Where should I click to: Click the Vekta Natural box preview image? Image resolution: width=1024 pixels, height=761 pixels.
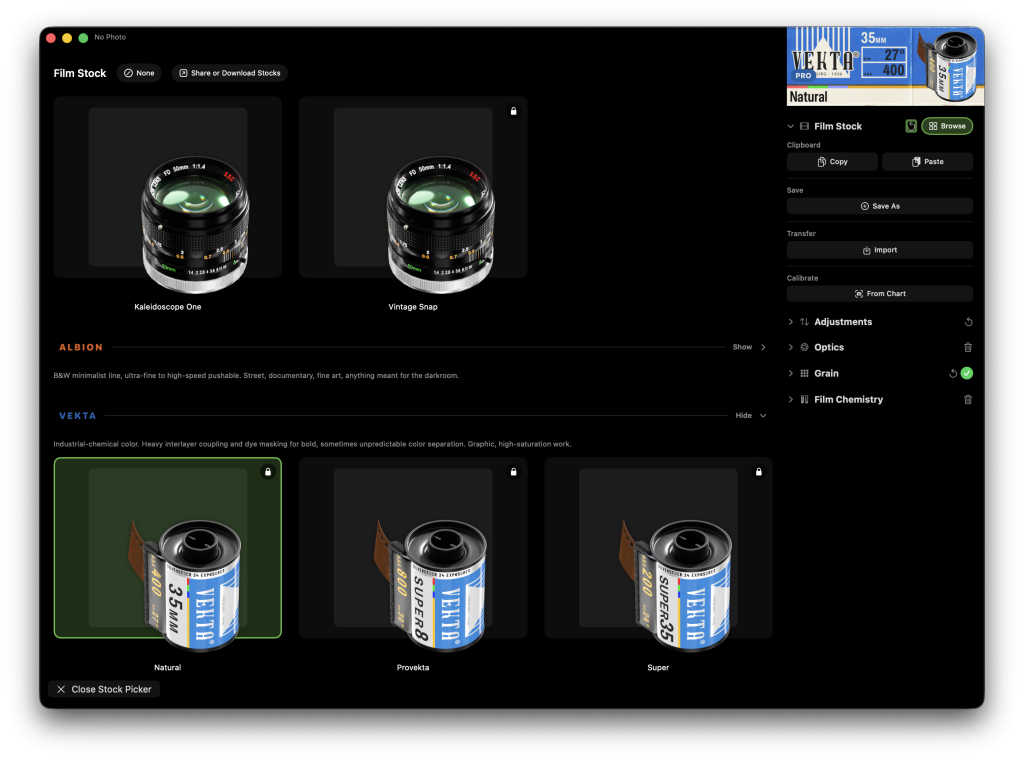click(885, 67)
